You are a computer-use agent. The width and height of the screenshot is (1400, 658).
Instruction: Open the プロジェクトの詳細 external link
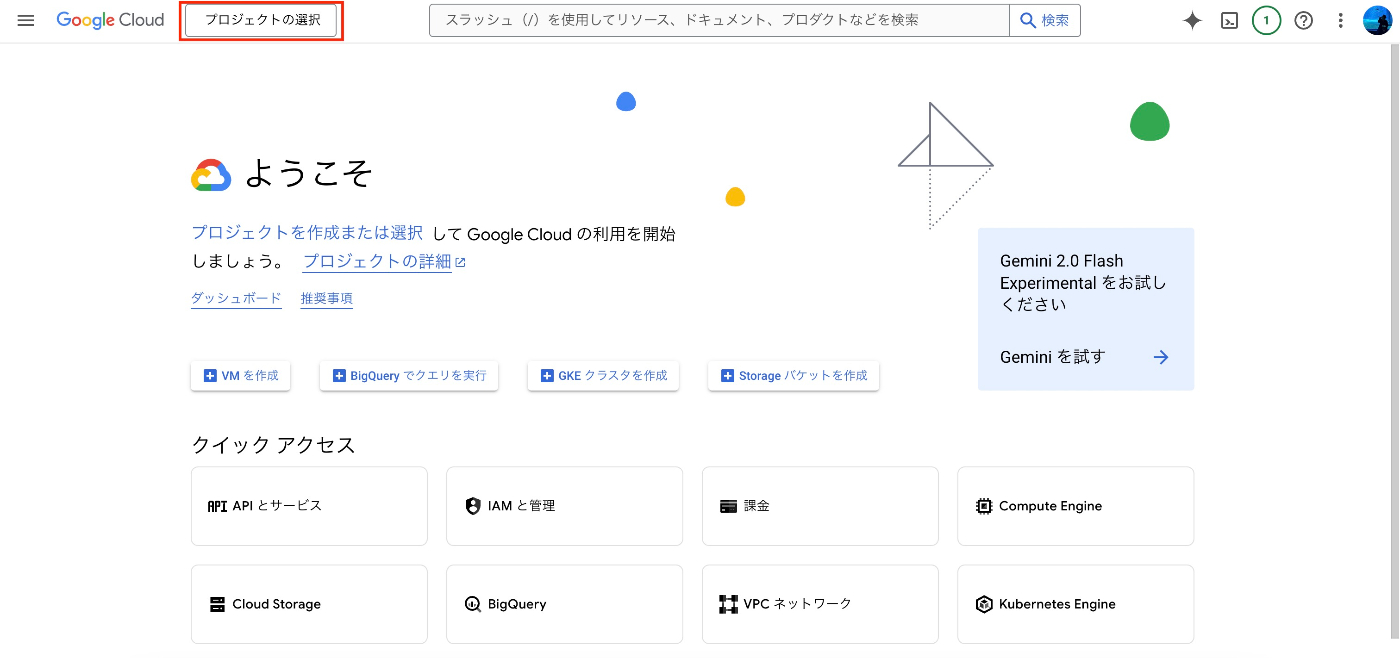(x=384, y=262)
